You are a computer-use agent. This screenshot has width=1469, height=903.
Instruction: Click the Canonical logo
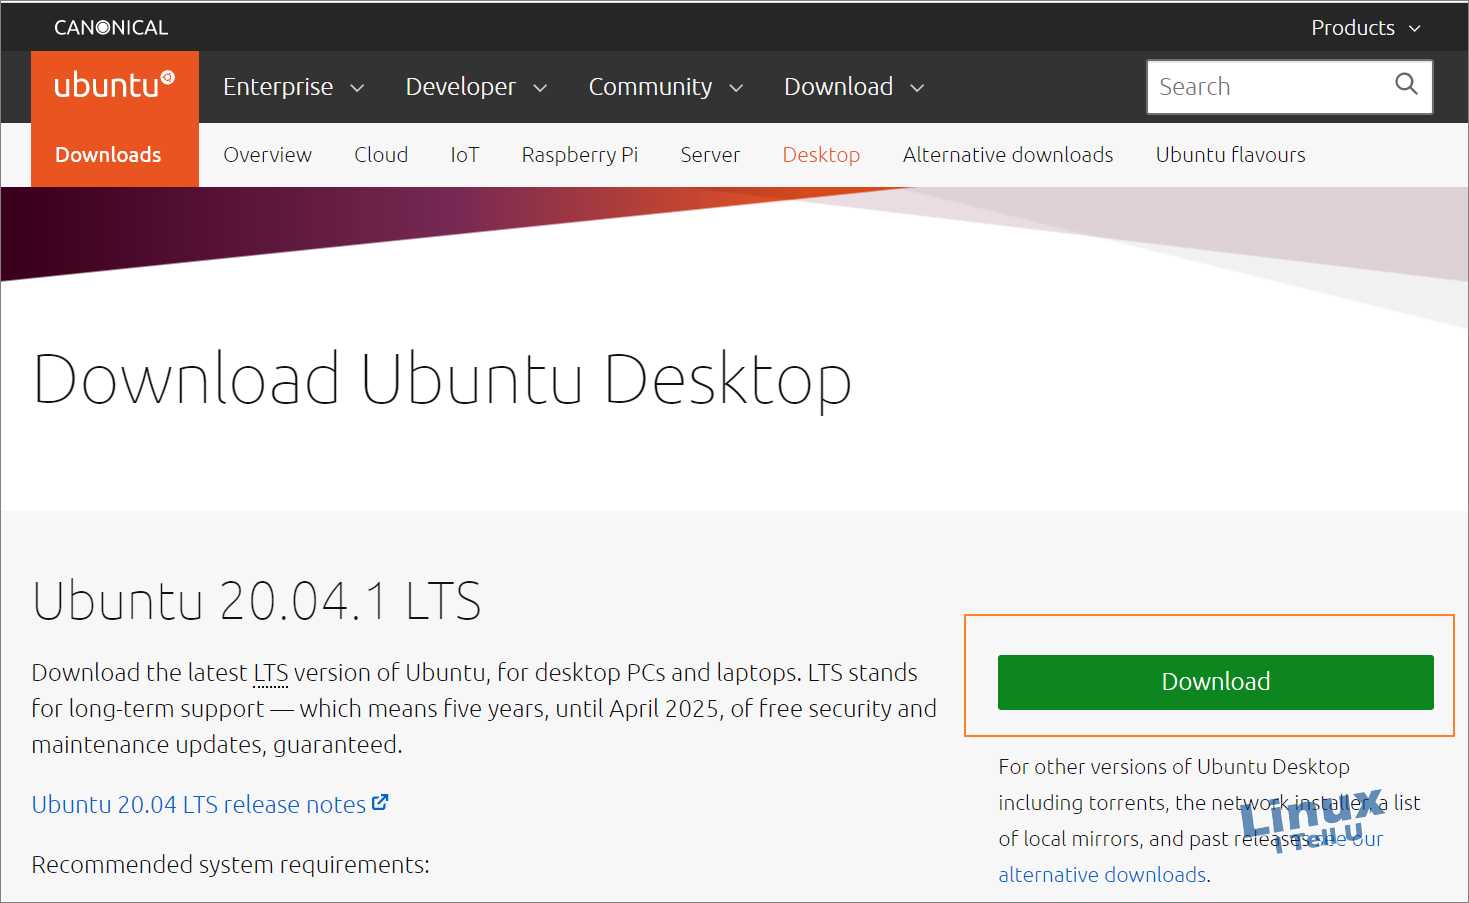[111, 27]
